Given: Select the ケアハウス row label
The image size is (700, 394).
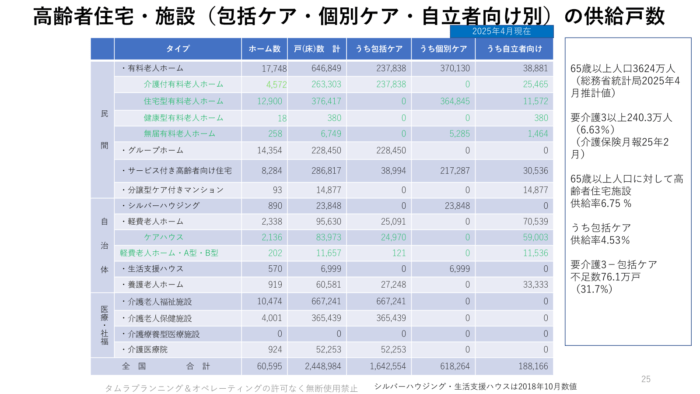Looking at the screenshot, I should coord(163,237).
